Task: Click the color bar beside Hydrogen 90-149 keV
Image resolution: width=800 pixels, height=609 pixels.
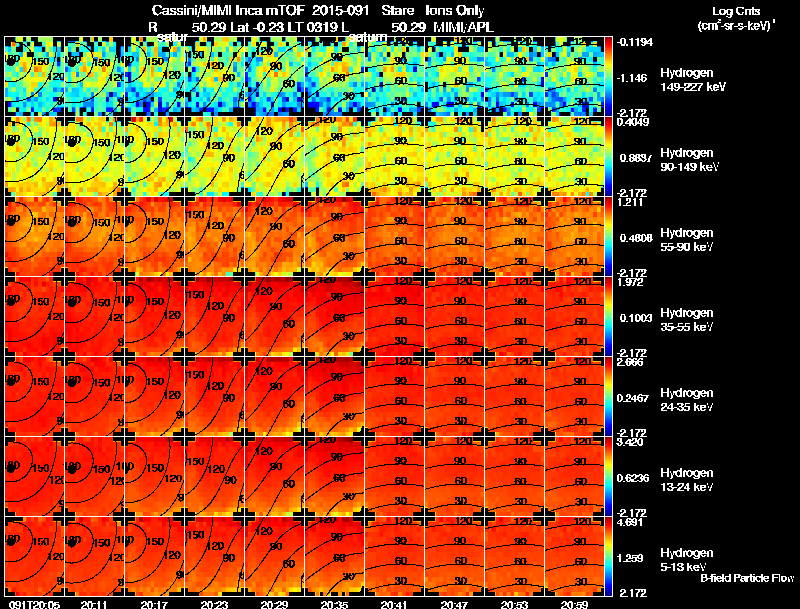Action: pos(608,156)
